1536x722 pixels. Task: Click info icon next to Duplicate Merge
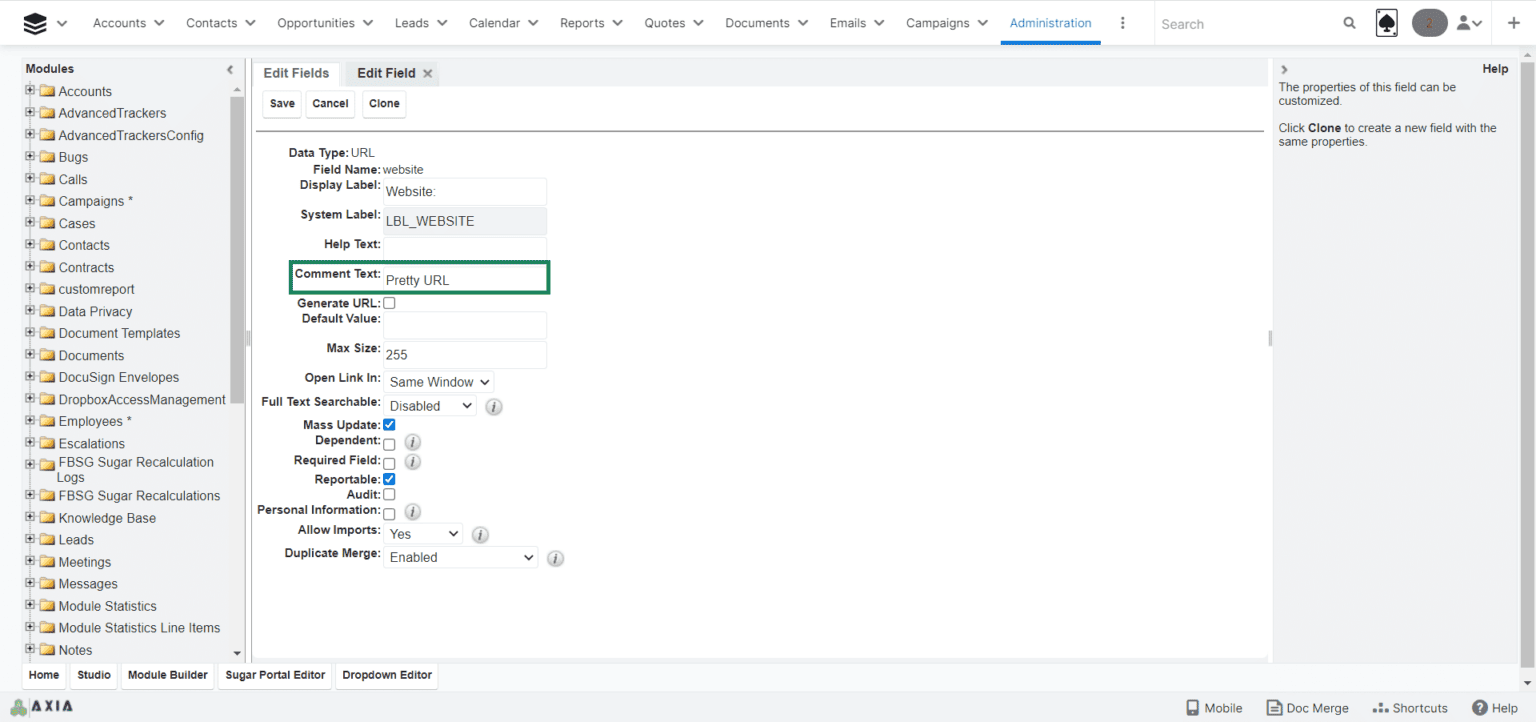pos(556,558)
